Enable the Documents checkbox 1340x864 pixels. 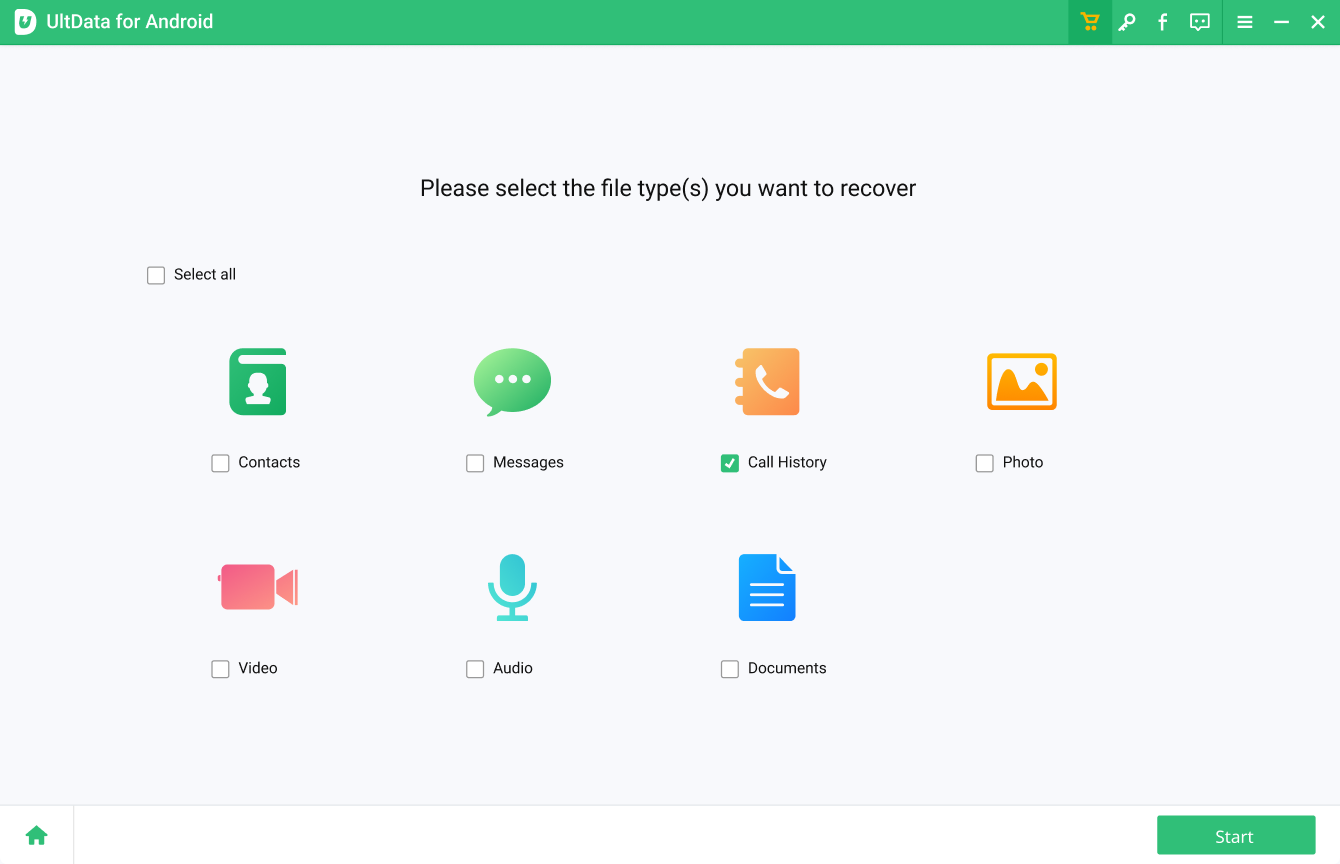(x=730, y=668)
